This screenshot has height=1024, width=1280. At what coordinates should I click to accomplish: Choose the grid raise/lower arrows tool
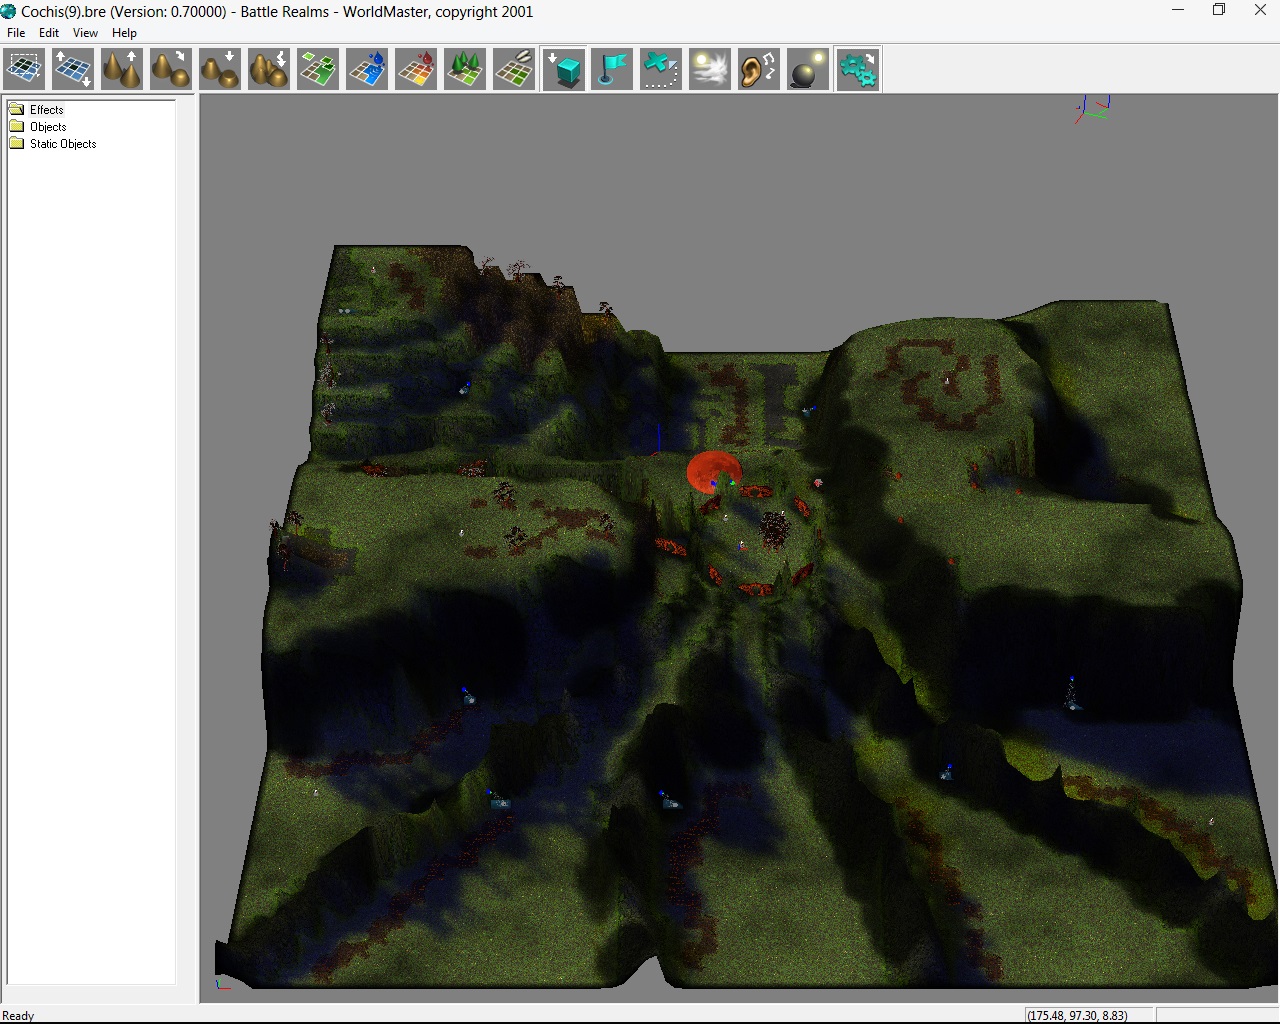pyautogui.click(x=73, y=70)
